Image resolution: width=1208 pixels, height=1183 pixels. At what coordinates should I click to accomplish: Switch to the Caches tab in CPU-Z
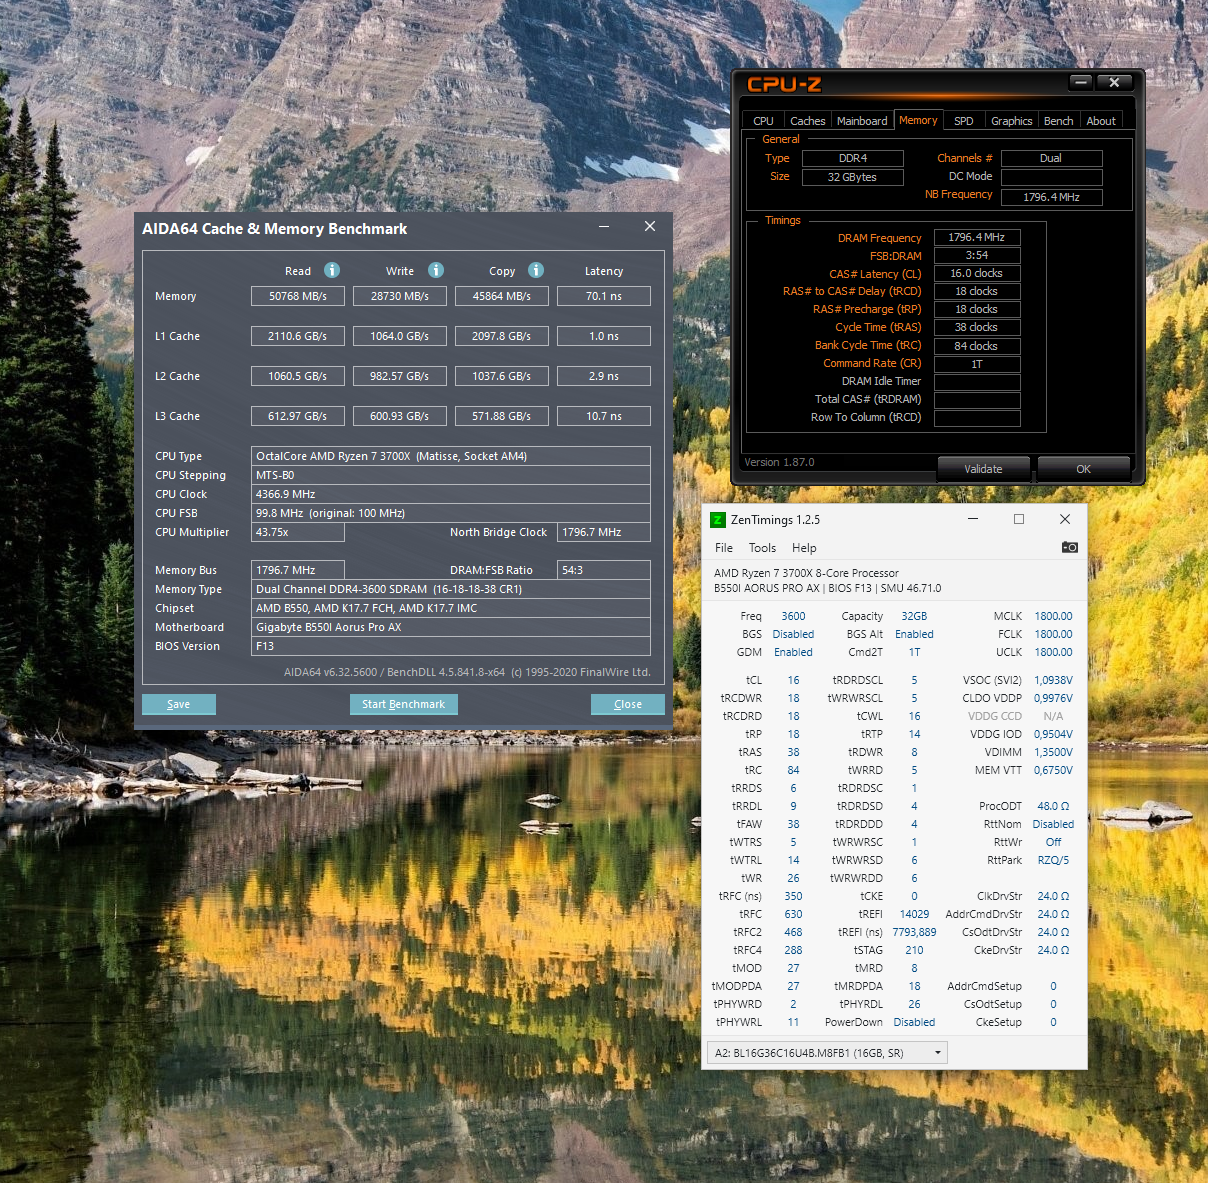pyautogui.click(x=807, y=121)
